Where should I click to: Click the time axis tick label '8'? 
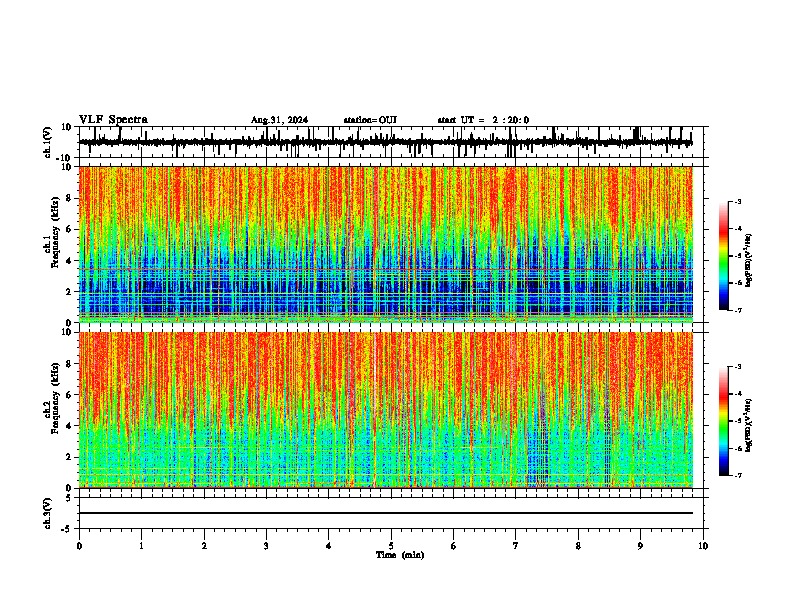(578, 546)
